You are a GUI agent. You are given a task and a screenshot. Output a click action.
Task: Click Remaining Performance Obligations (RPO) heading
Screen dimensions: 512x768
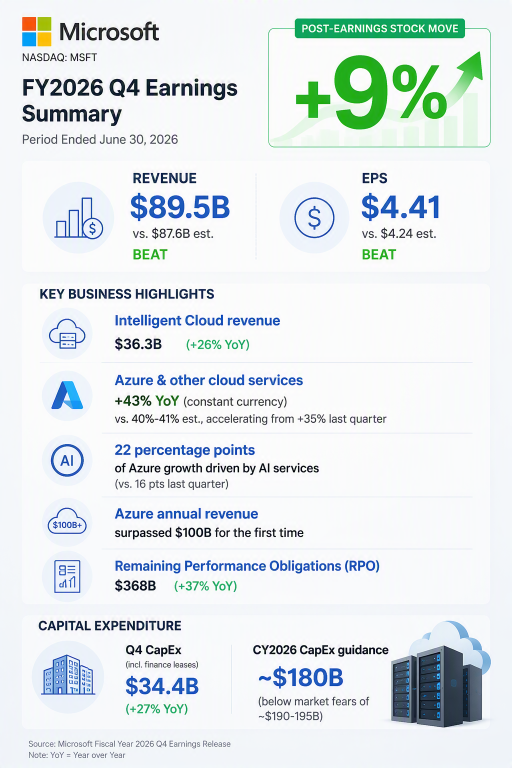[247, 566]
